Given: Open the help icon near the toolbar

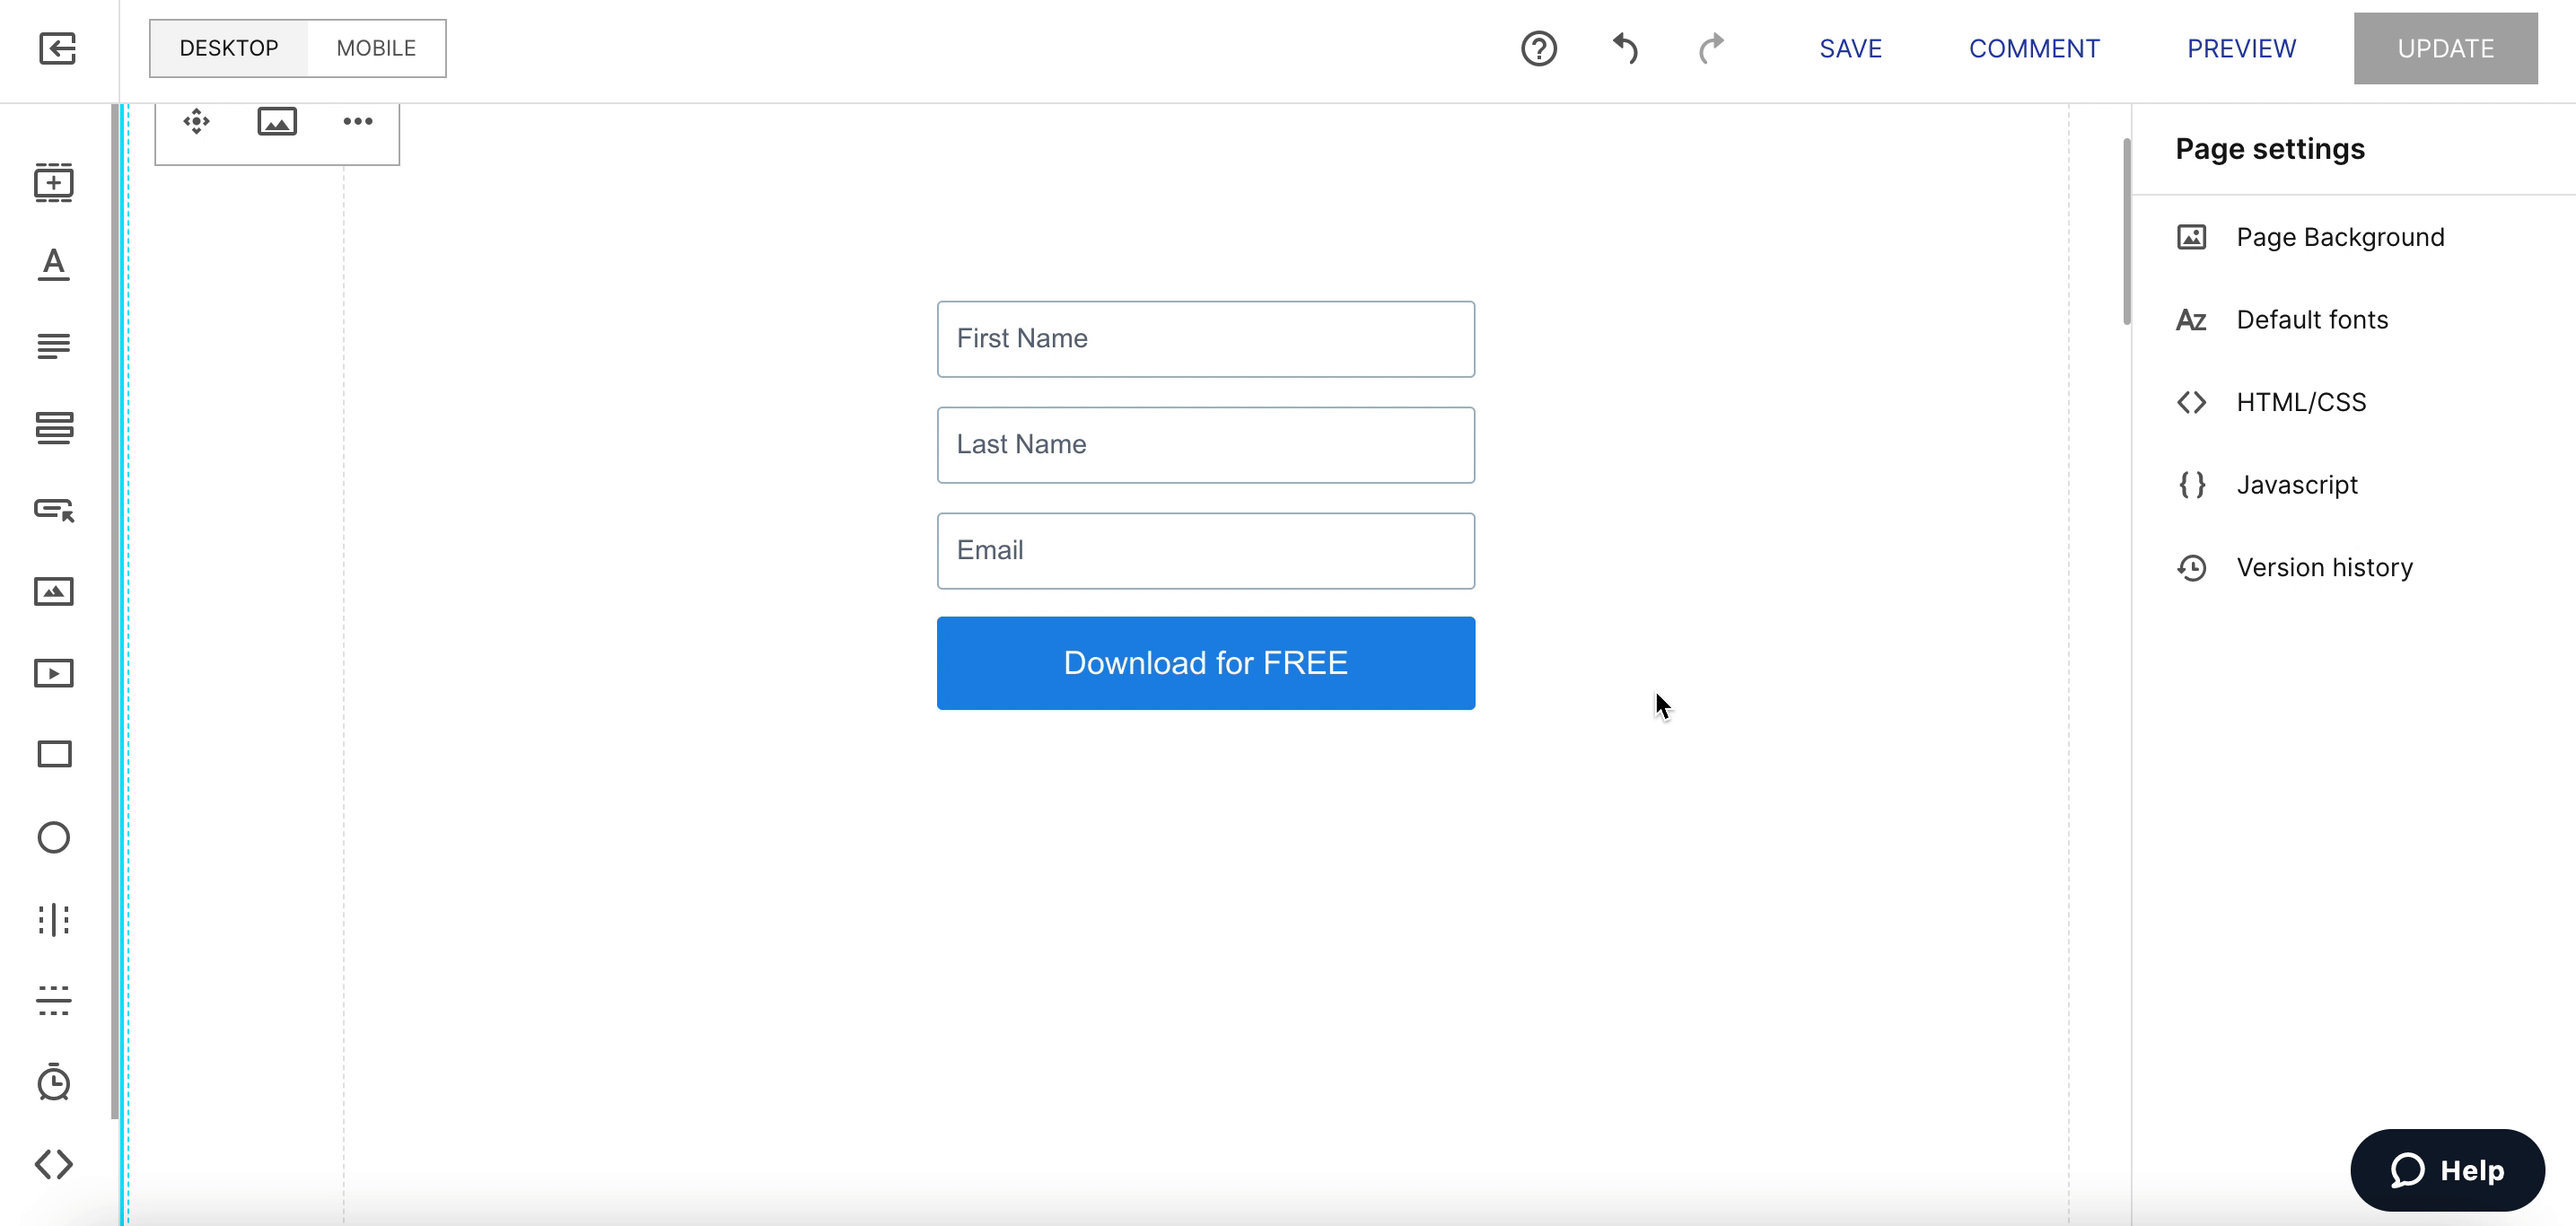Looking at the screenshot, I should click(1538, 48).
